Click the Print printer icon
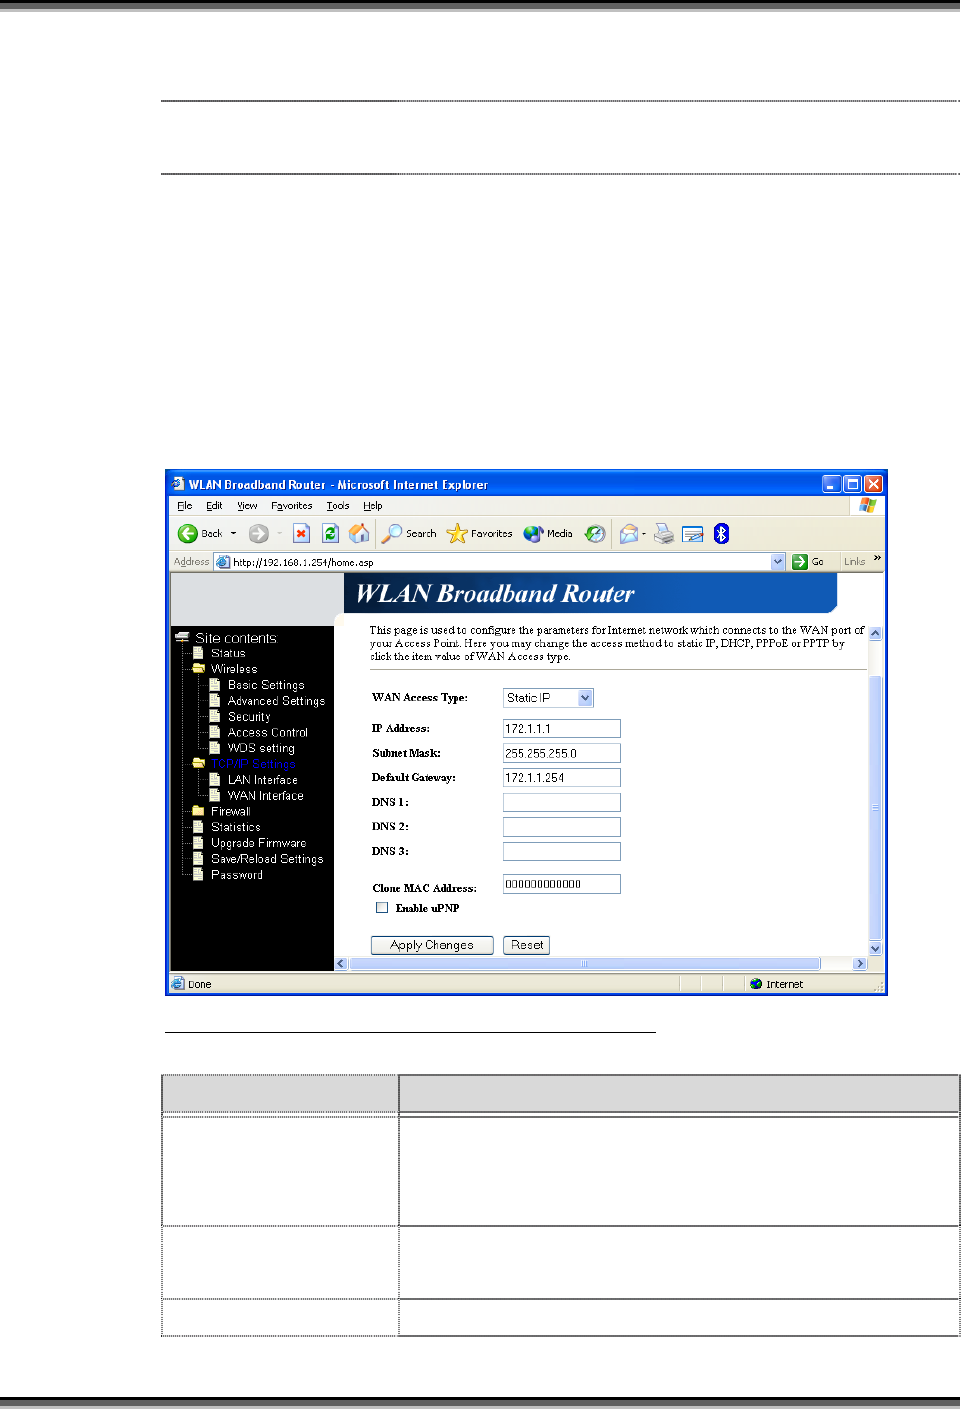 coord(664,534)
